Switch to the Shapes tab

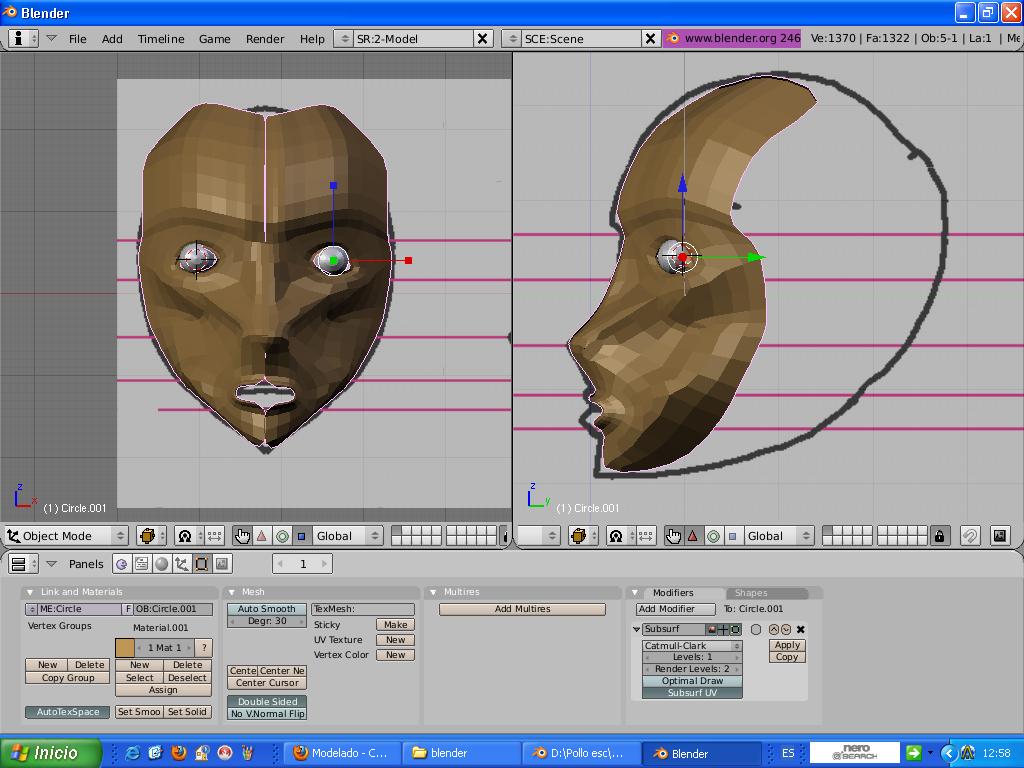tap(751, 593)
